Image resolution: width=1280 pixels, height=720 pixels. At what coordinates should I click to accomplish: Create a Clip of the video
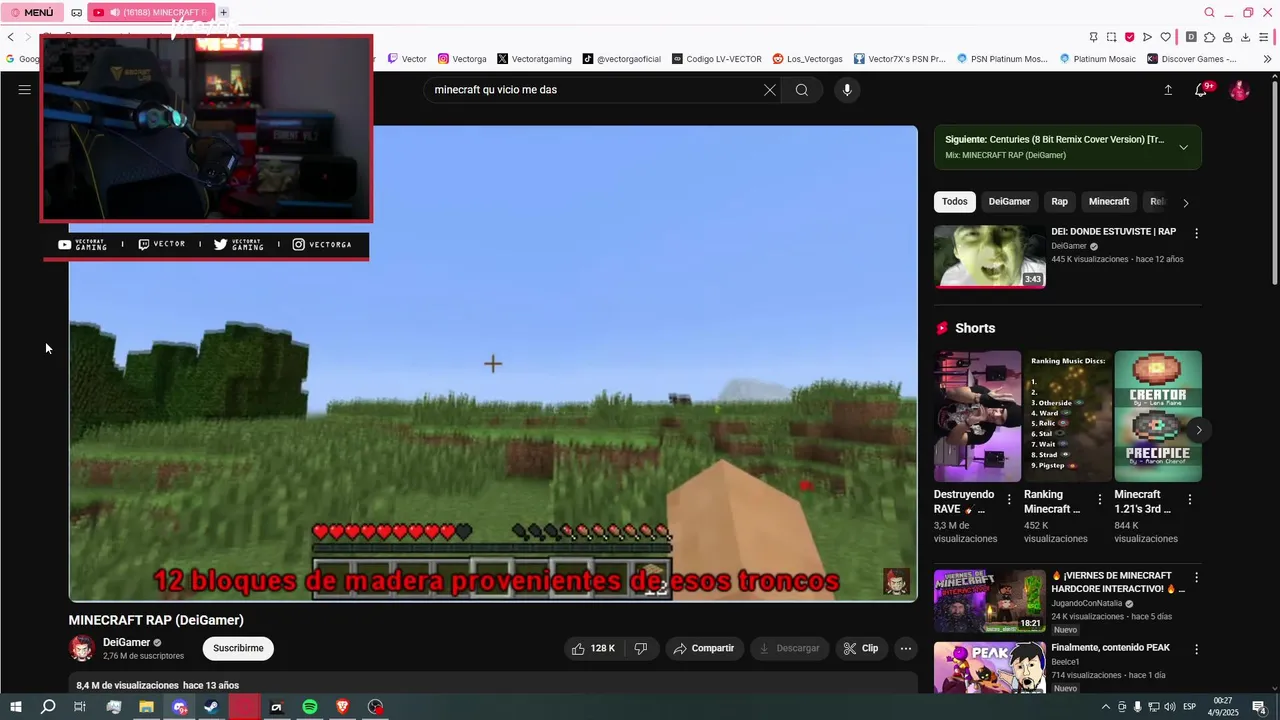[861, 648]
